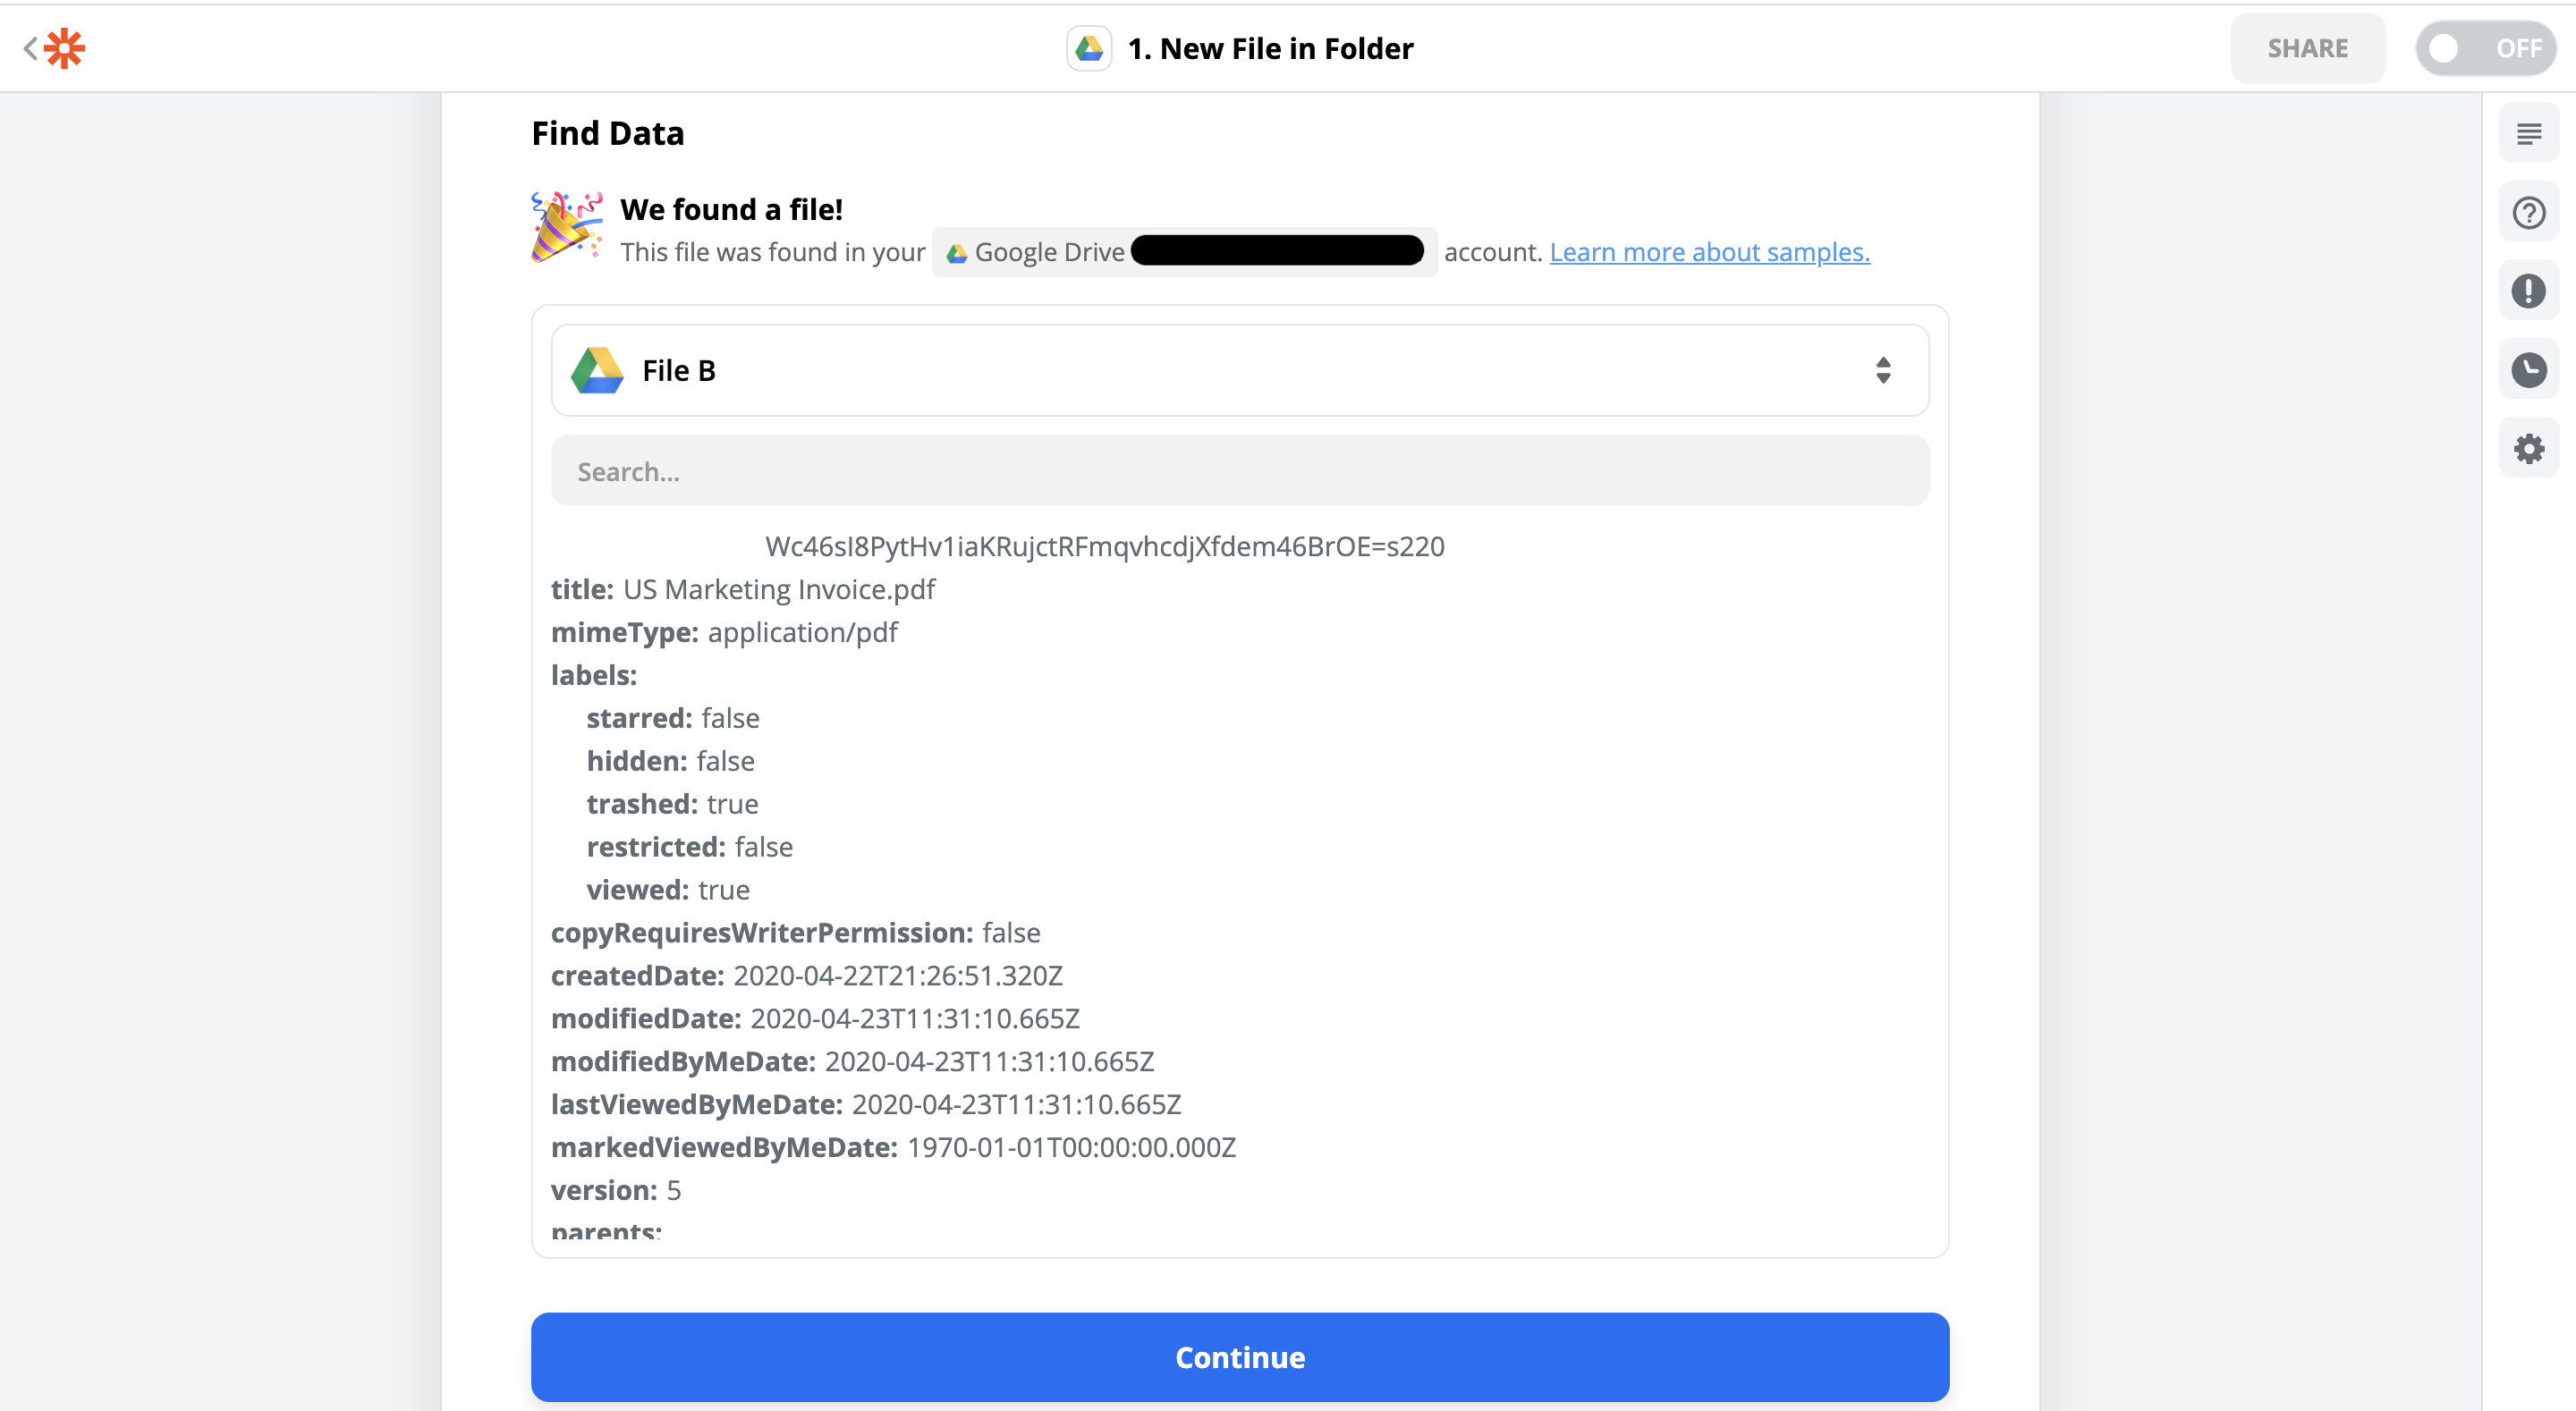The width and height of the screenshot is (2576, 1411).
Task: Click the Zapier asterisk logo
Action: [65, 48]
